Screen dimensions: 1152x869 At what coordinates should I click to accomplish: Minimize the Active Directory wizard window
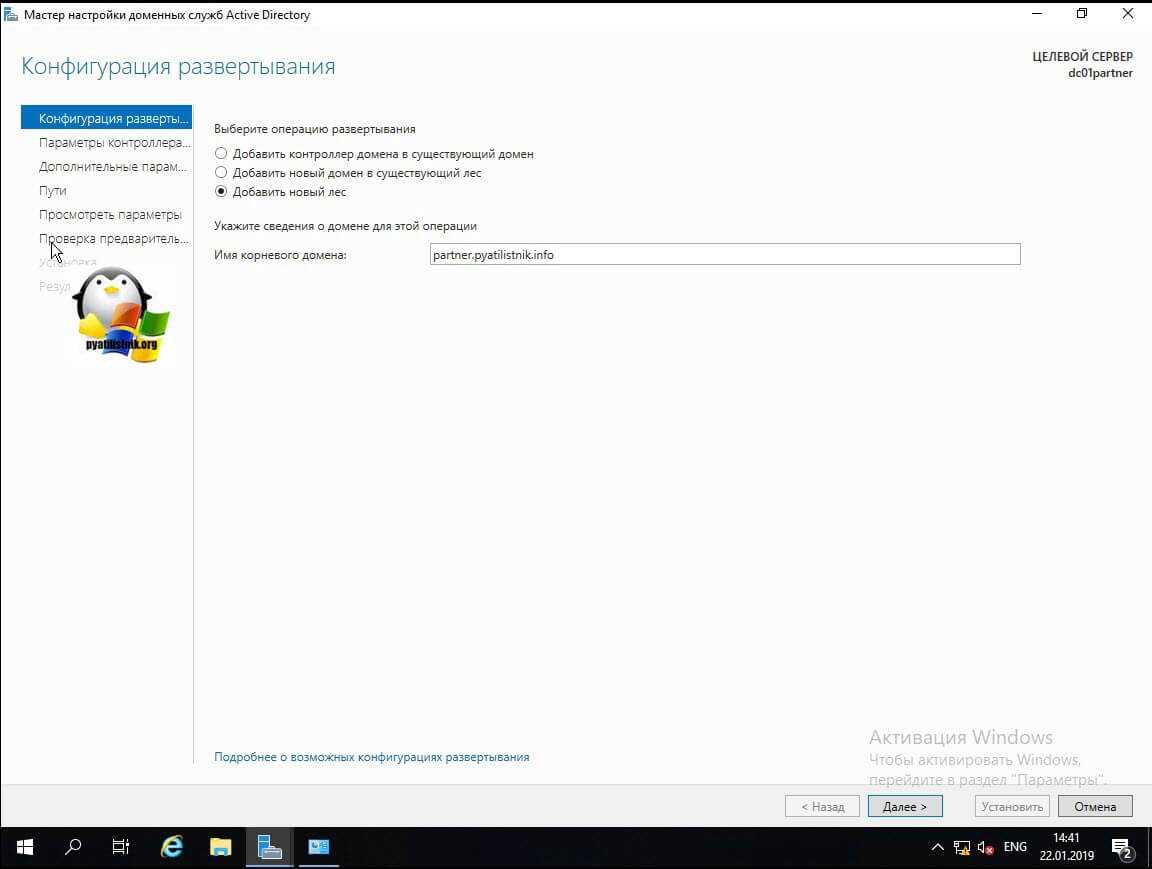tap(1037, 14)
